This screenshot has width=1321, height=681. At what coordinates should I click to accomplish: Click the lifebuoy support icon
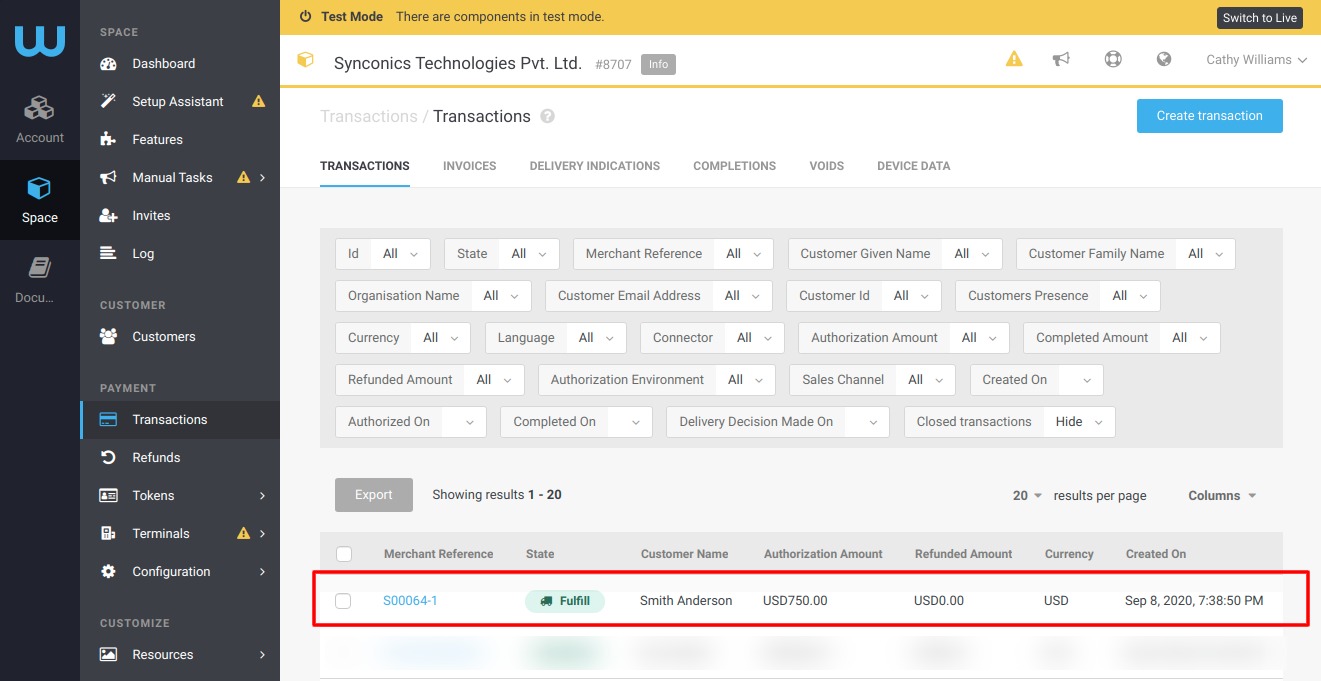[x=1113, y=59]
